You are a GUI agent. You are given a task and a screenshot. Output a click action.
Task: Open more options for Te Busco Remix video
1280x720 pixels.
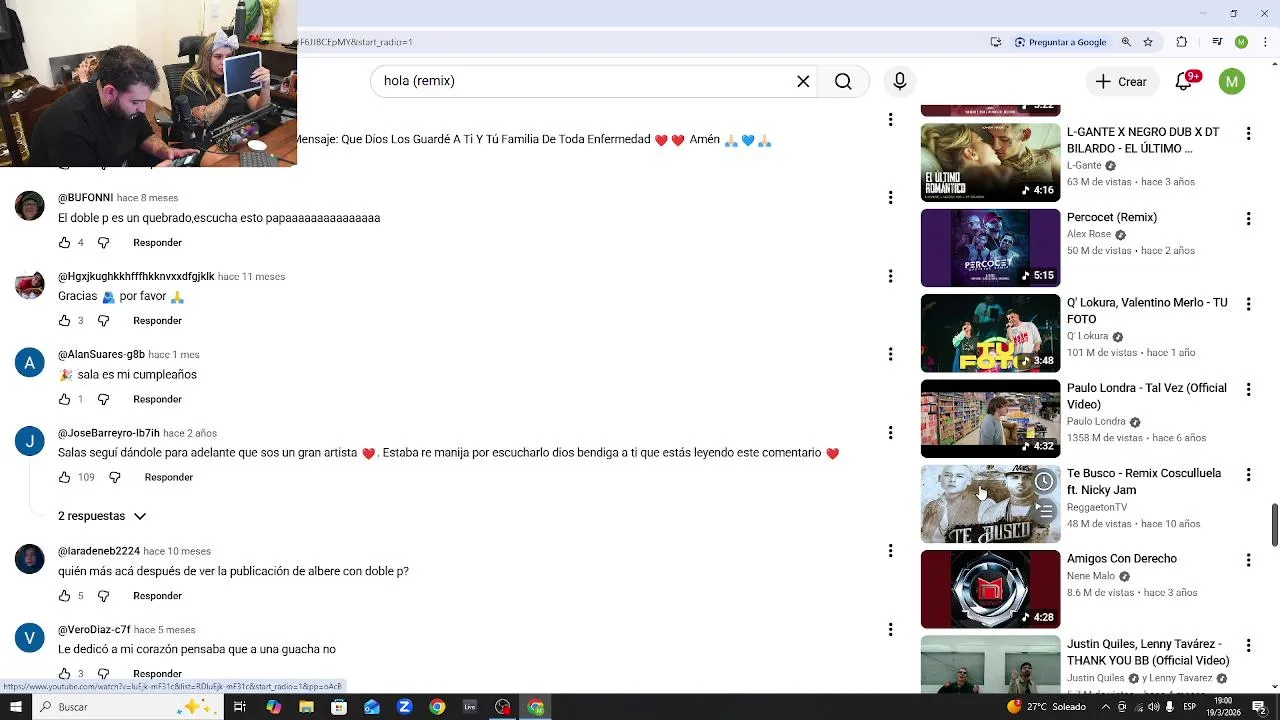[1248, 475]
